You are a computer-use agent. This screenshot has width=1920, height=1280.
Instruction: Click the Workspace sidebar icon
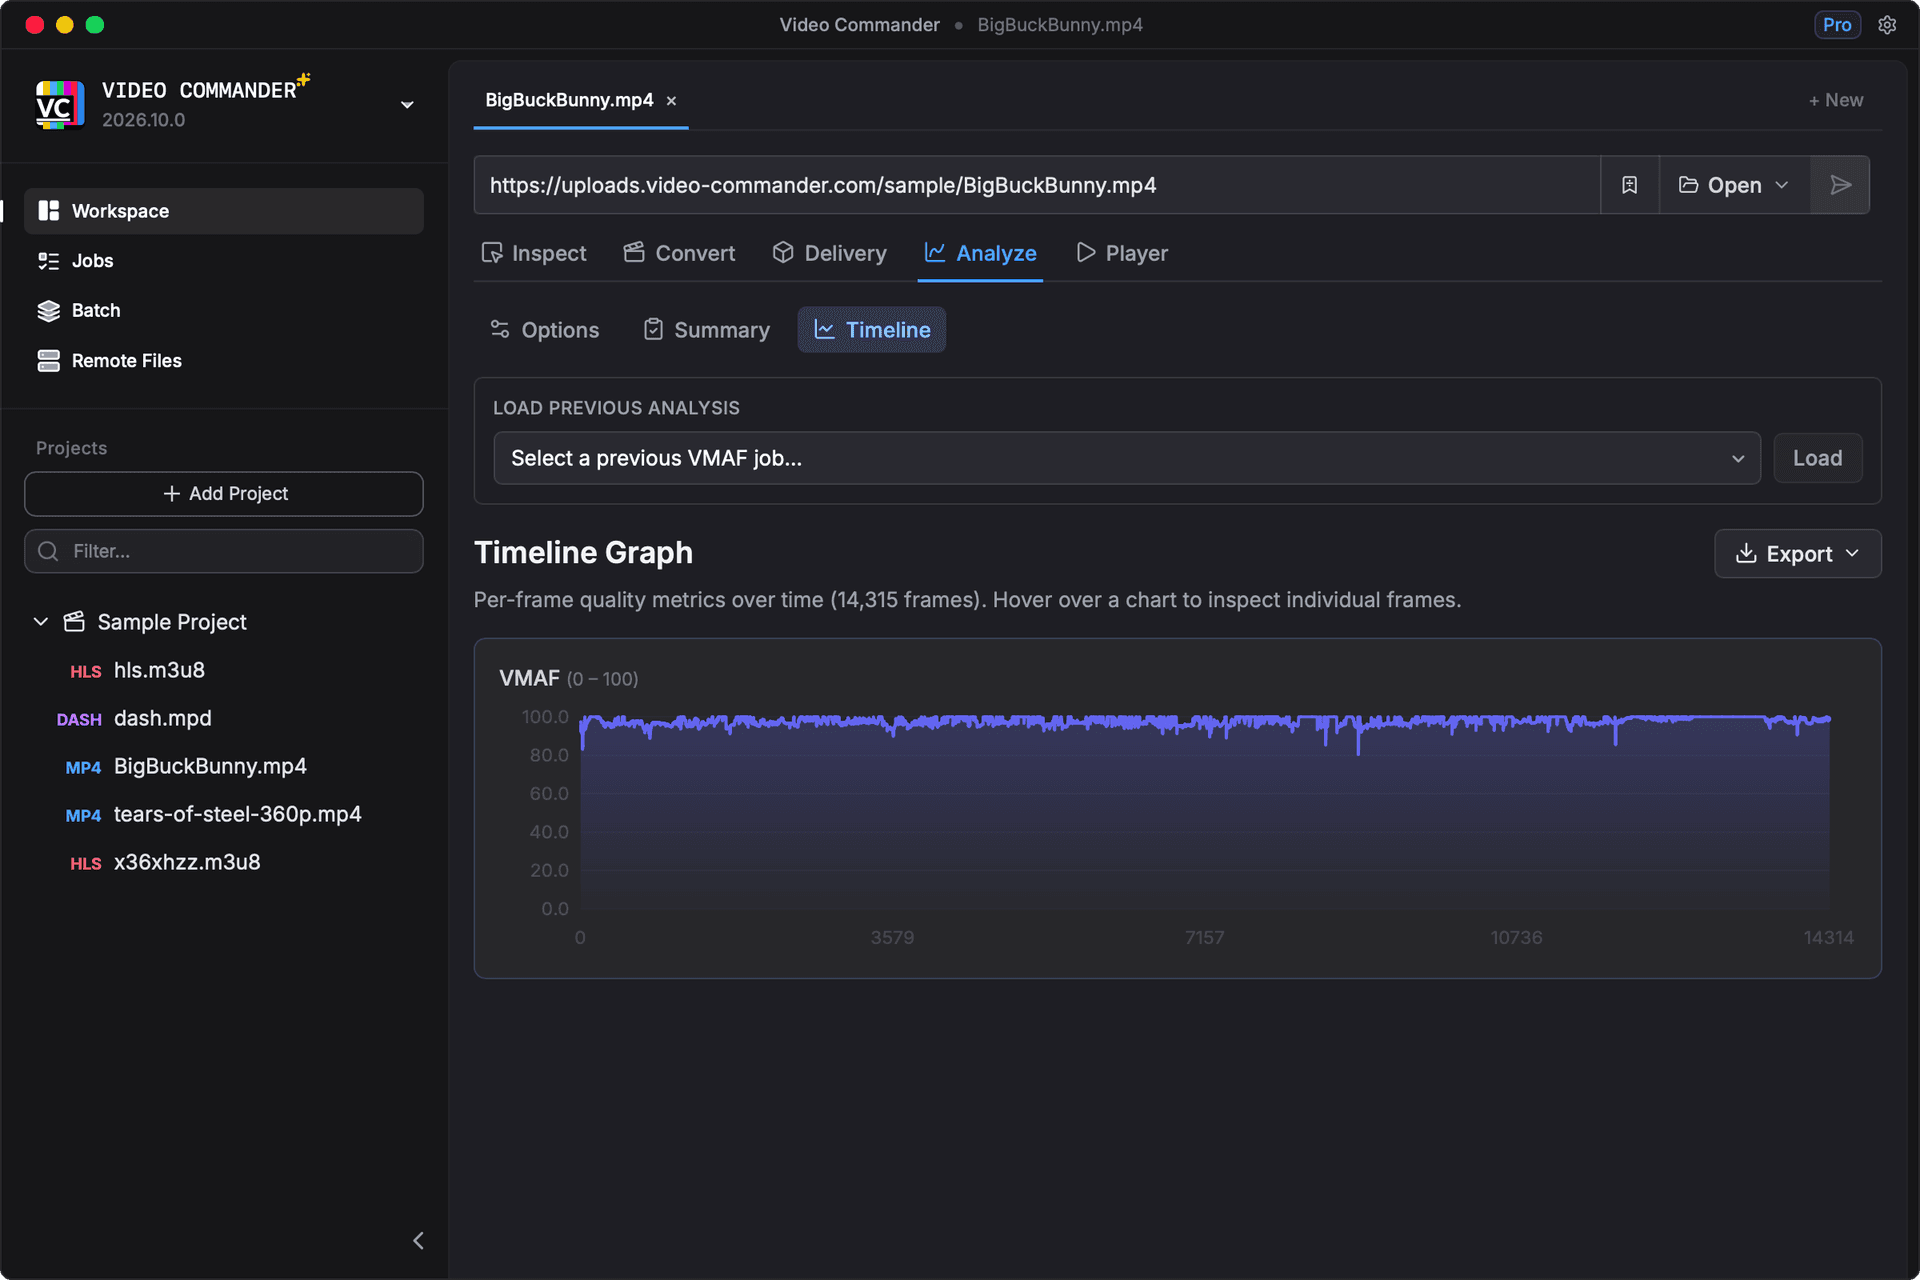(48, 211)
